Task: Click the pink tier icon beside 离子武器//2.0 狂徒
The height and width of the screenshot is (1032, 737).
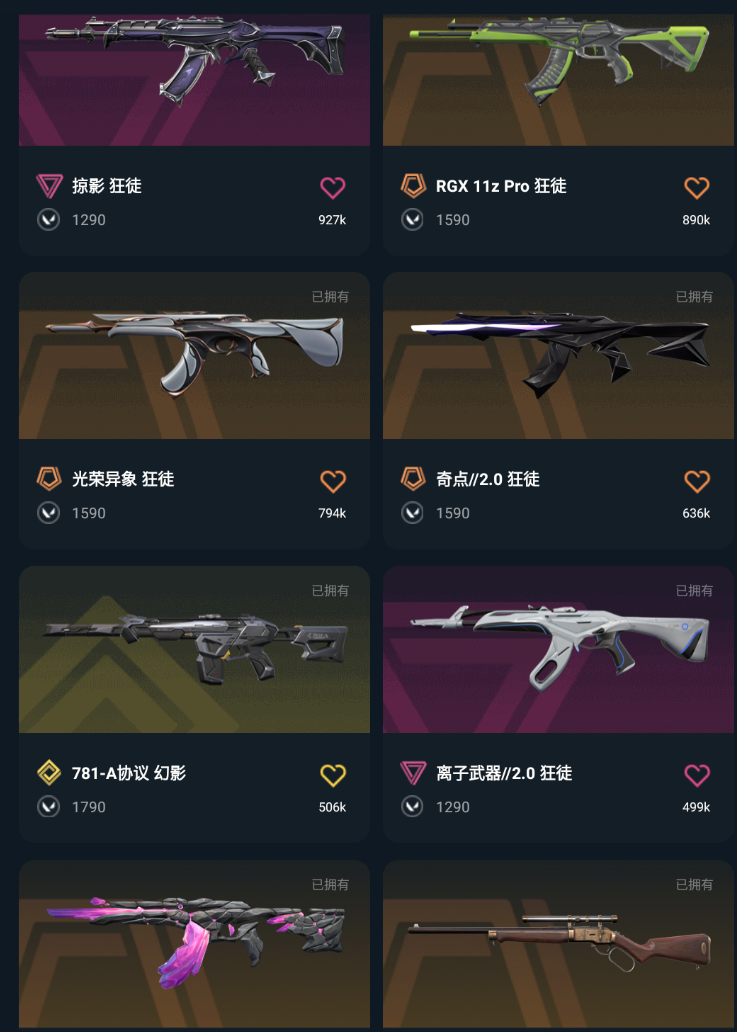Action: point(413,772)
